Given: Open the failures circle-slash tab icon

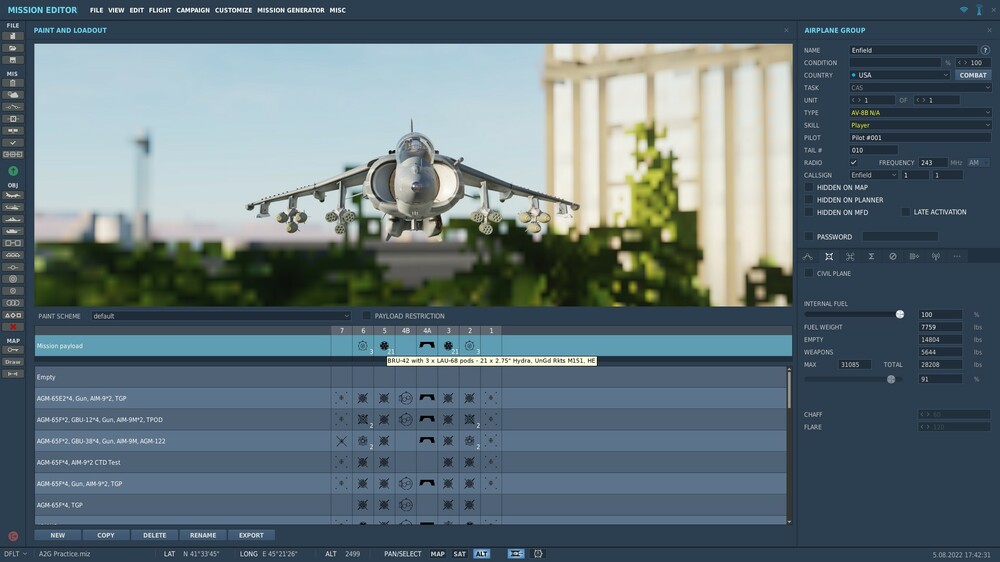Looking at the screenshot, I should point(893,256).
